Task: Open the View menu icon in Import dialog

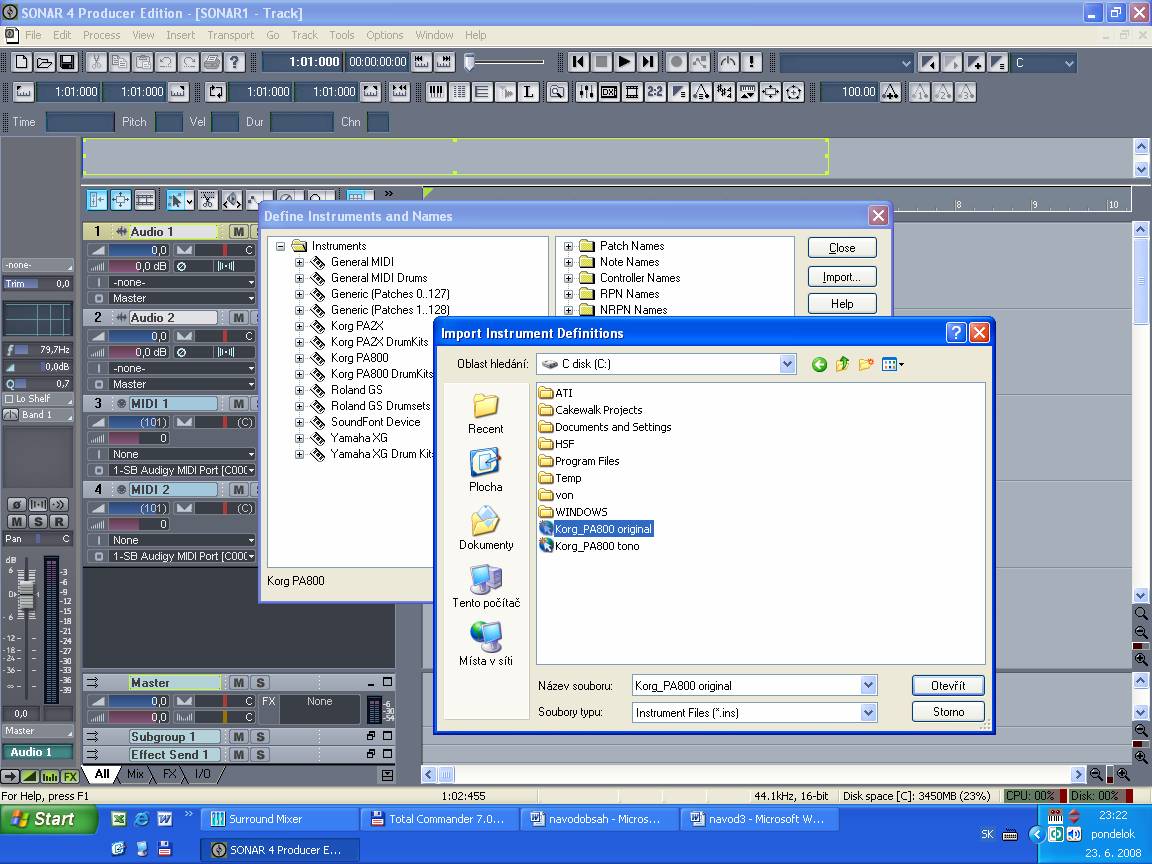Action: [892, 364]
